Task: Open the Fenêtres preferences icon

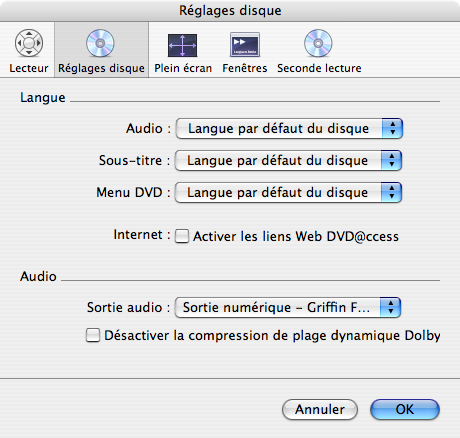Action: click(x=245, y=45)
